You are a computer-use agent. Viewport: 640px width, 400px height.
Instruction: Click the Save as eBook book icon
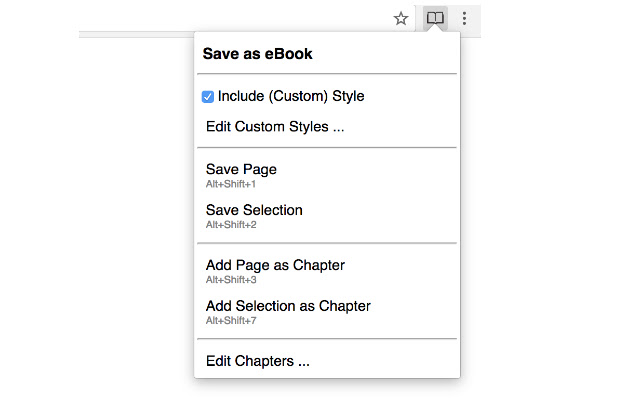coord(435,18)
